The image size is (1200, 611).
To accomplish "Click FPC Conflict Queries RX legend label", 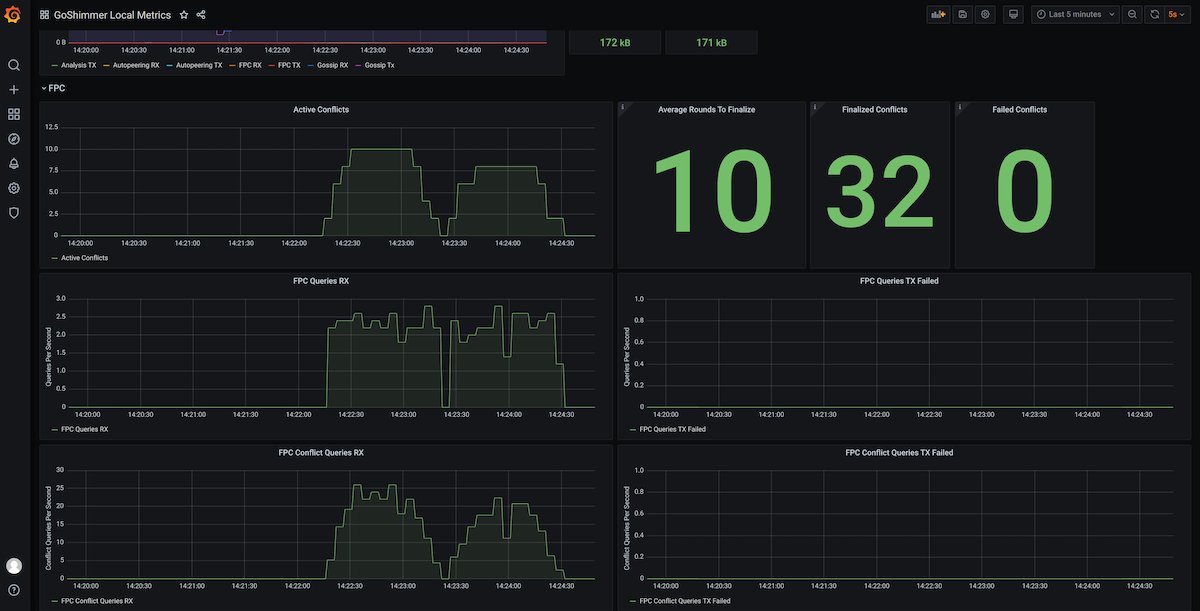I will pyautogui.click(x=97, y=601).
